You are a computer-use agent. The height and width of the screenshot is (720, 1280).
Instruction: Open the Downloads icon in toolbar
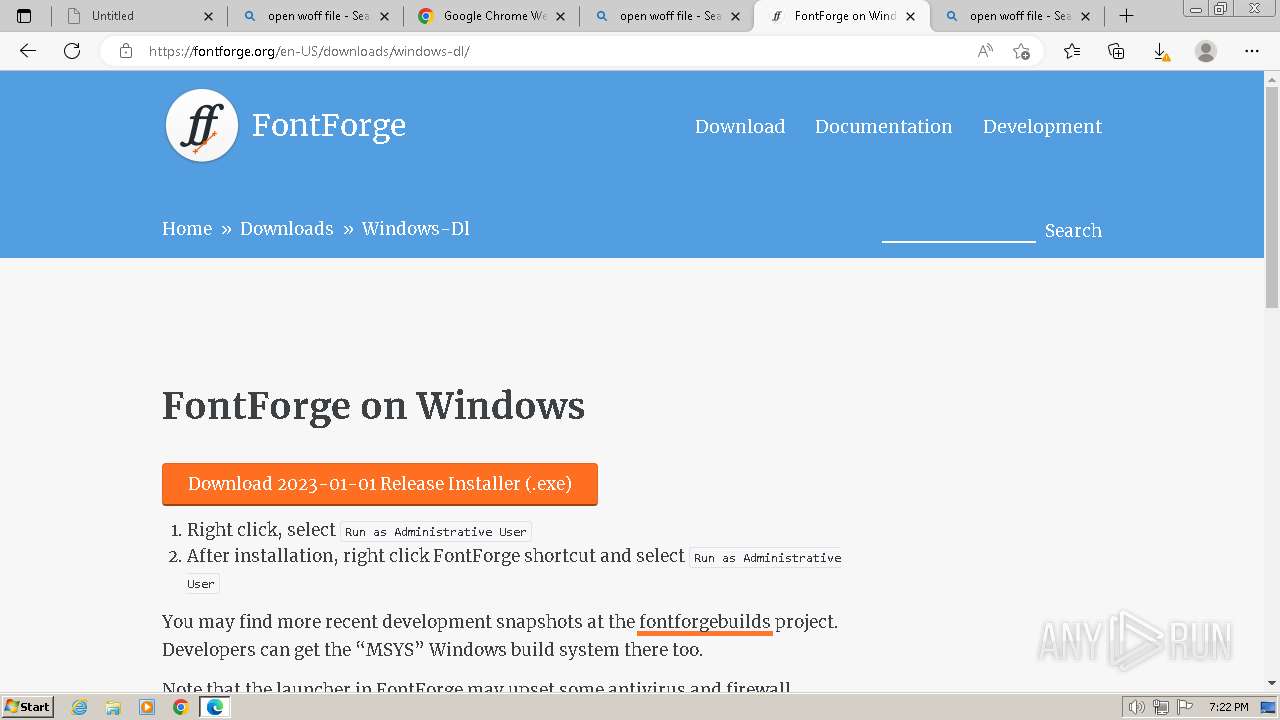click(x=1160, y=51)
